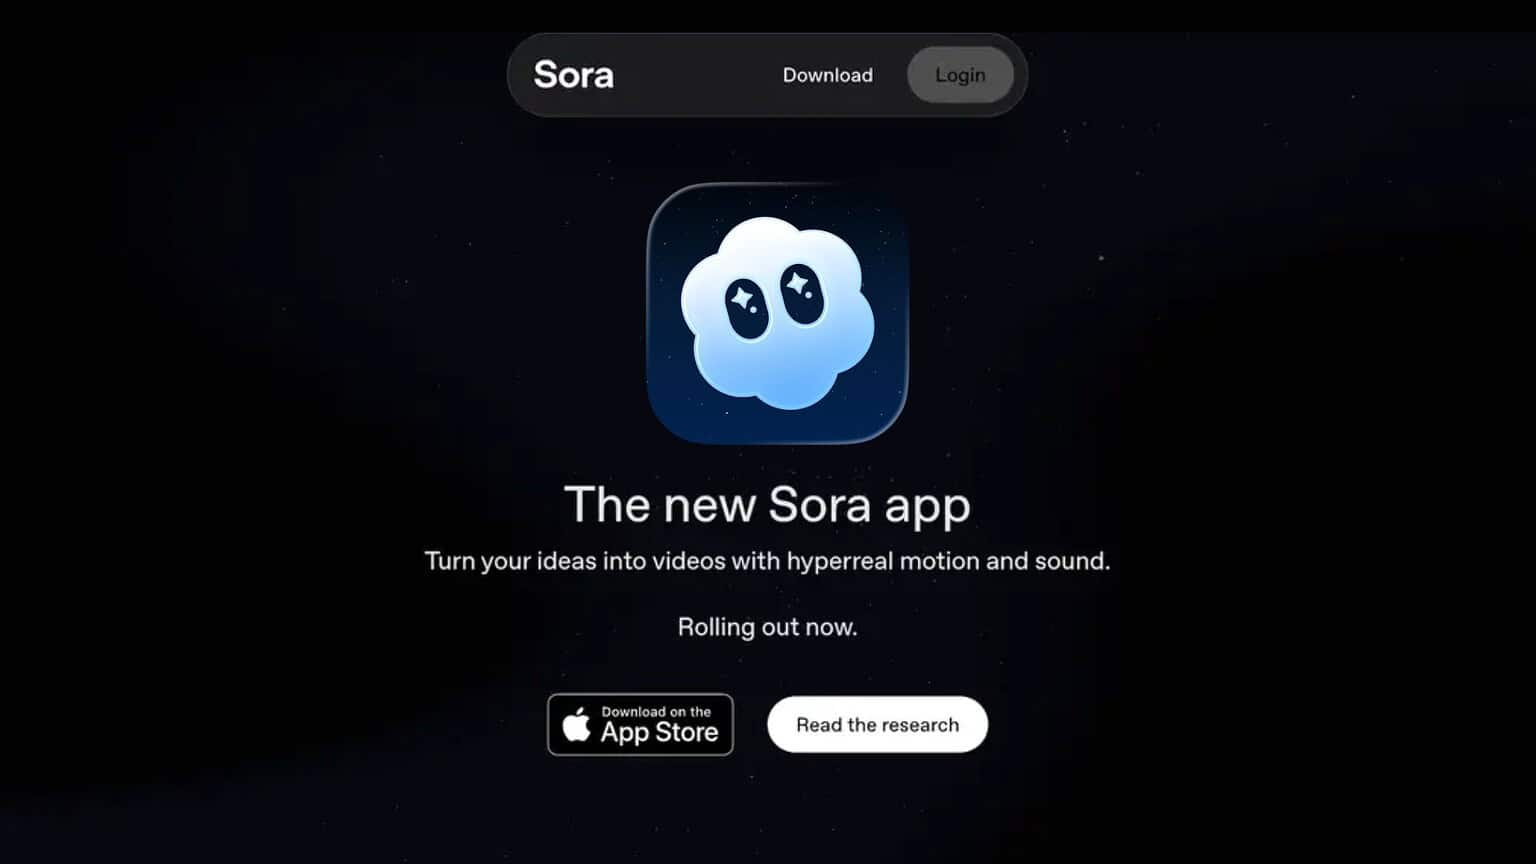Screen dimensions: 1536x864
Task: Tap the Download on the App Store badge
Action: coord(640,724)
